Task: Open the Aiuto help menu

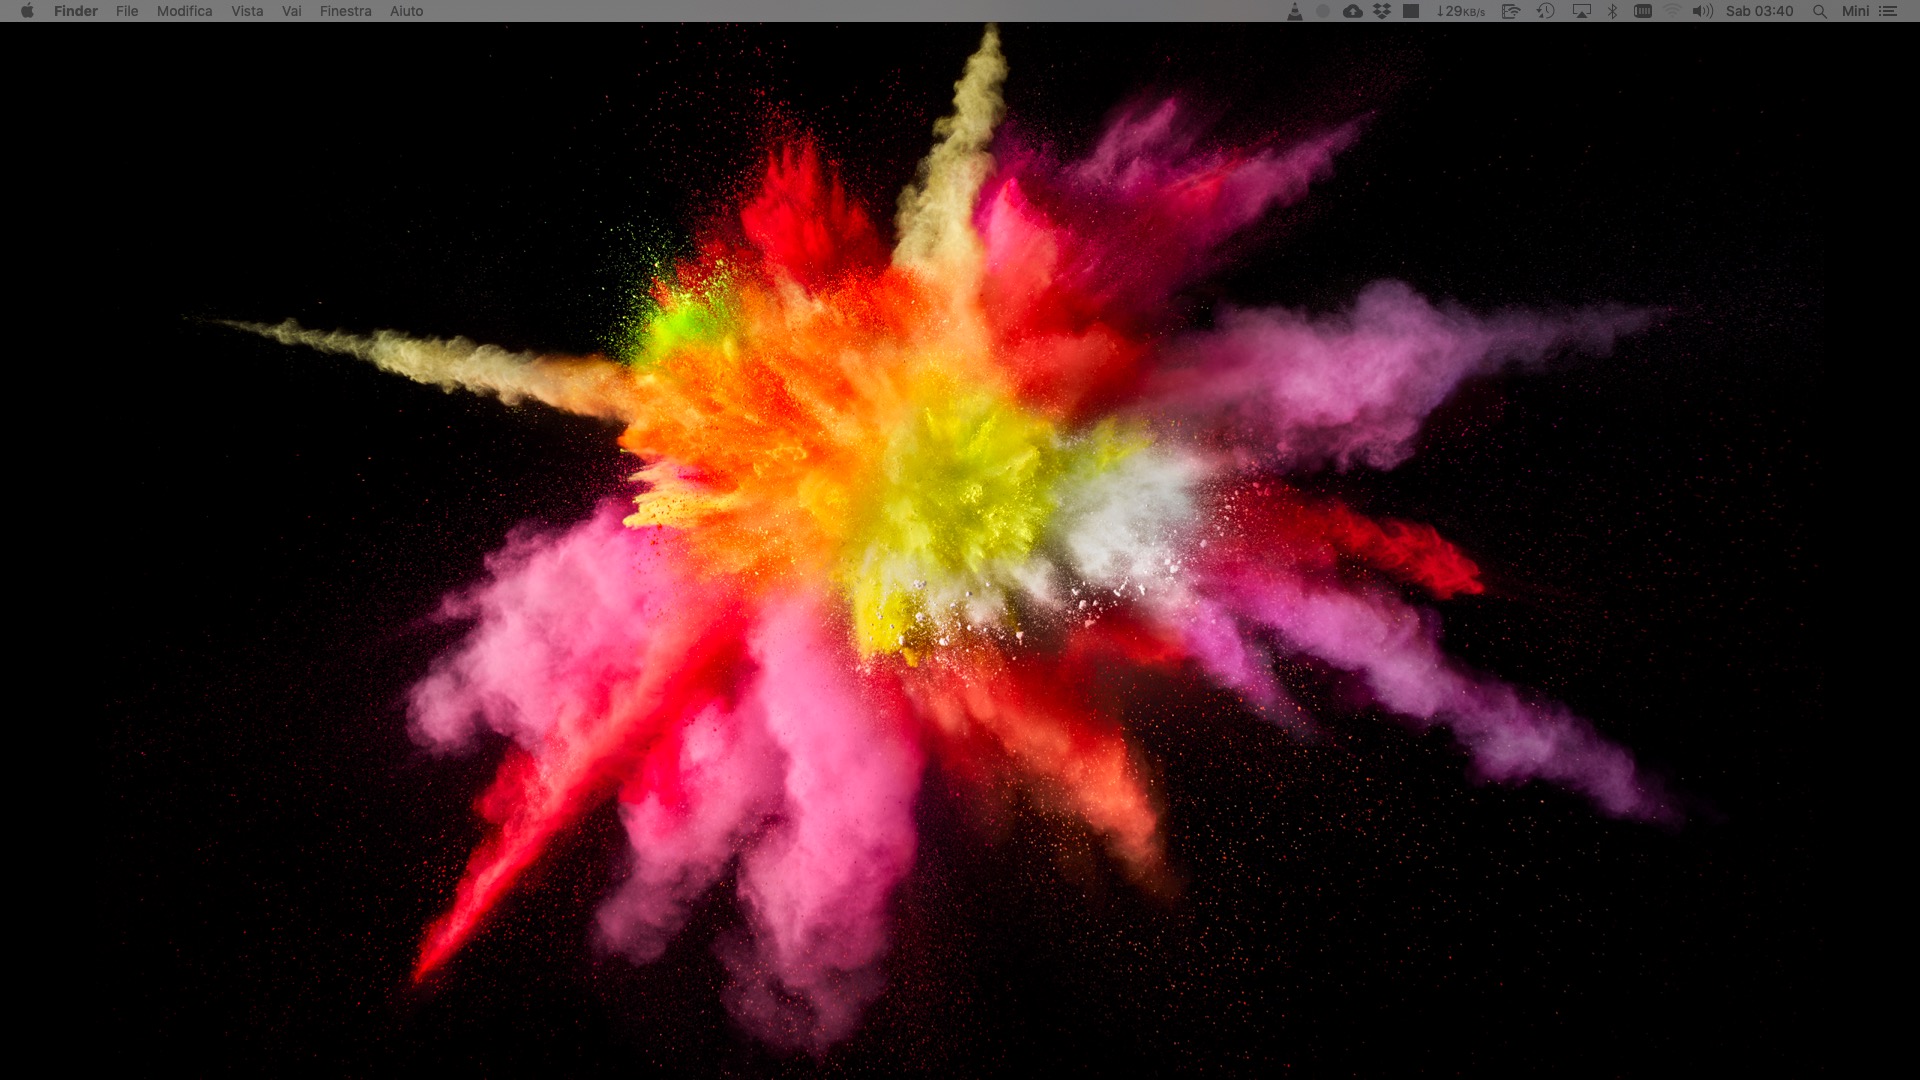Action: [406, 11]
